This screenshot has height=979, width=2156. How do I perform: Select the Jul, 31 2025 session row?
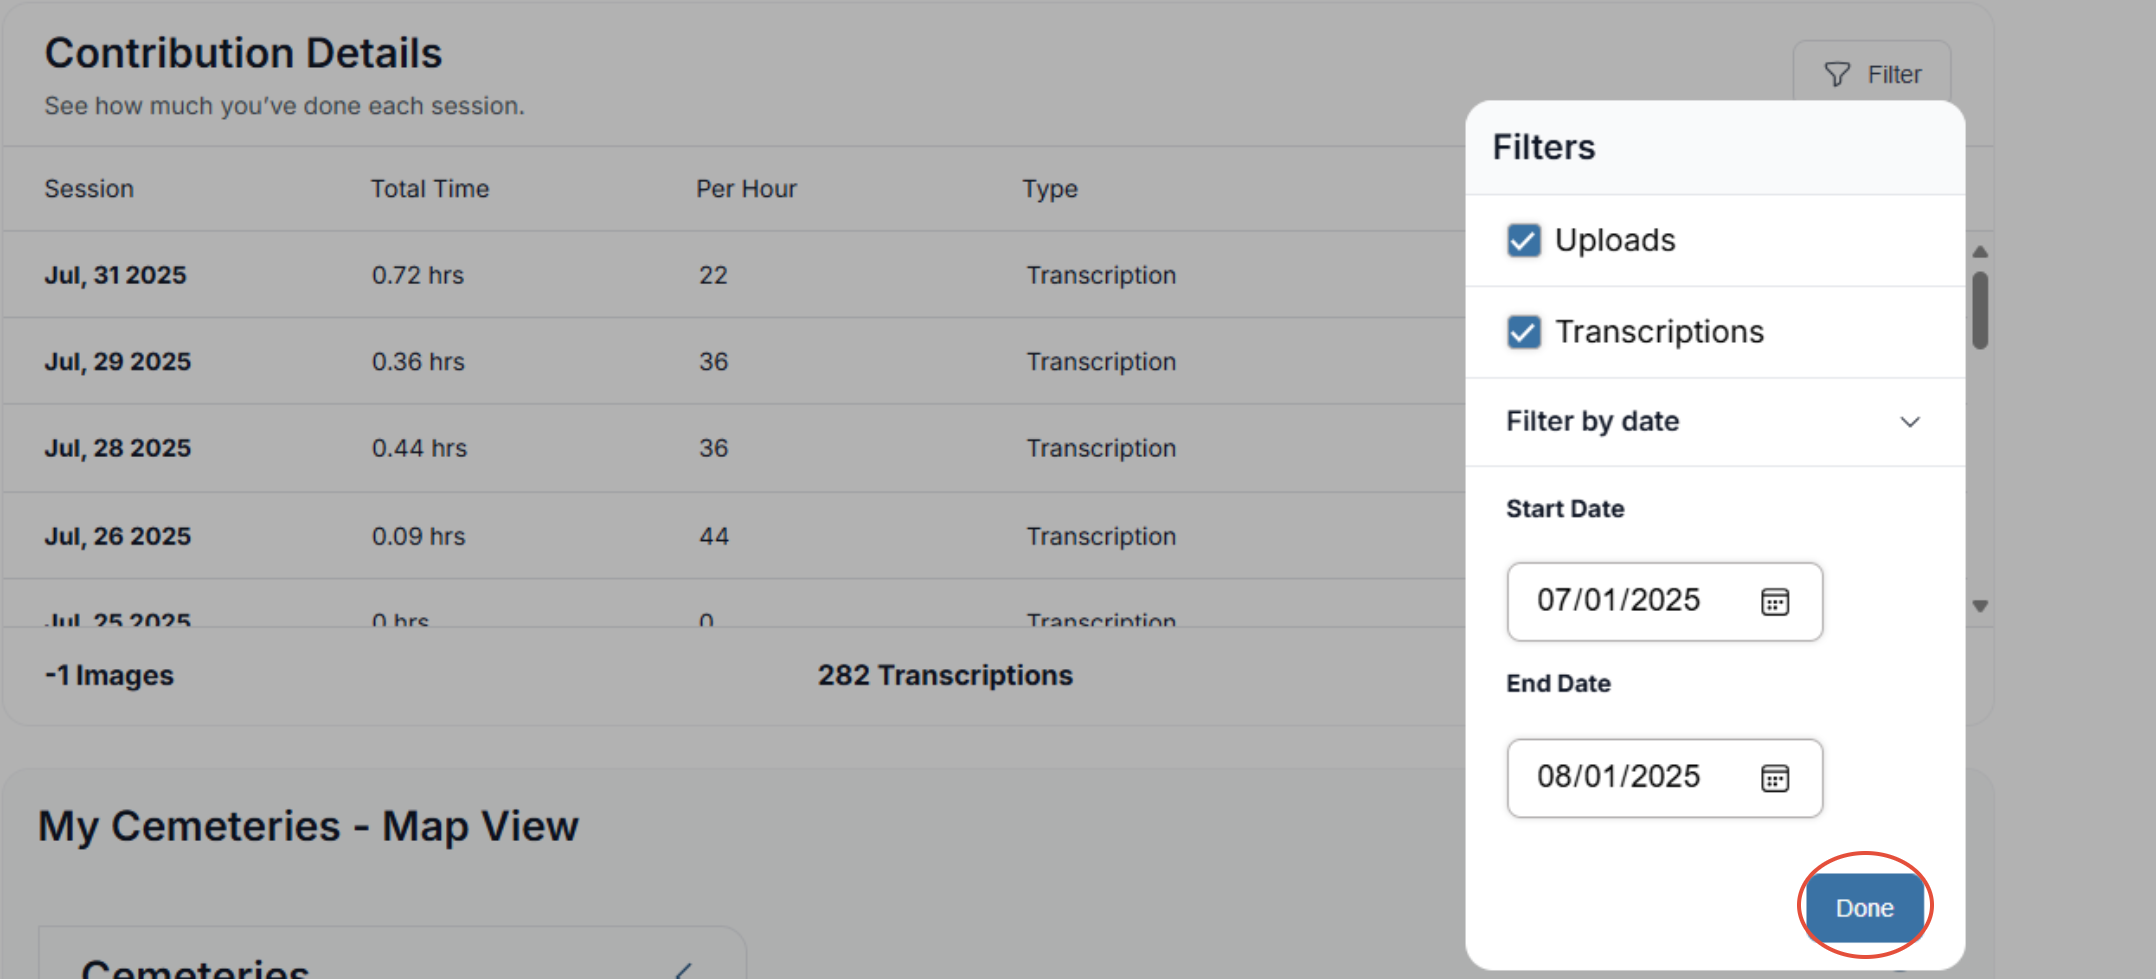pos(734,275)
